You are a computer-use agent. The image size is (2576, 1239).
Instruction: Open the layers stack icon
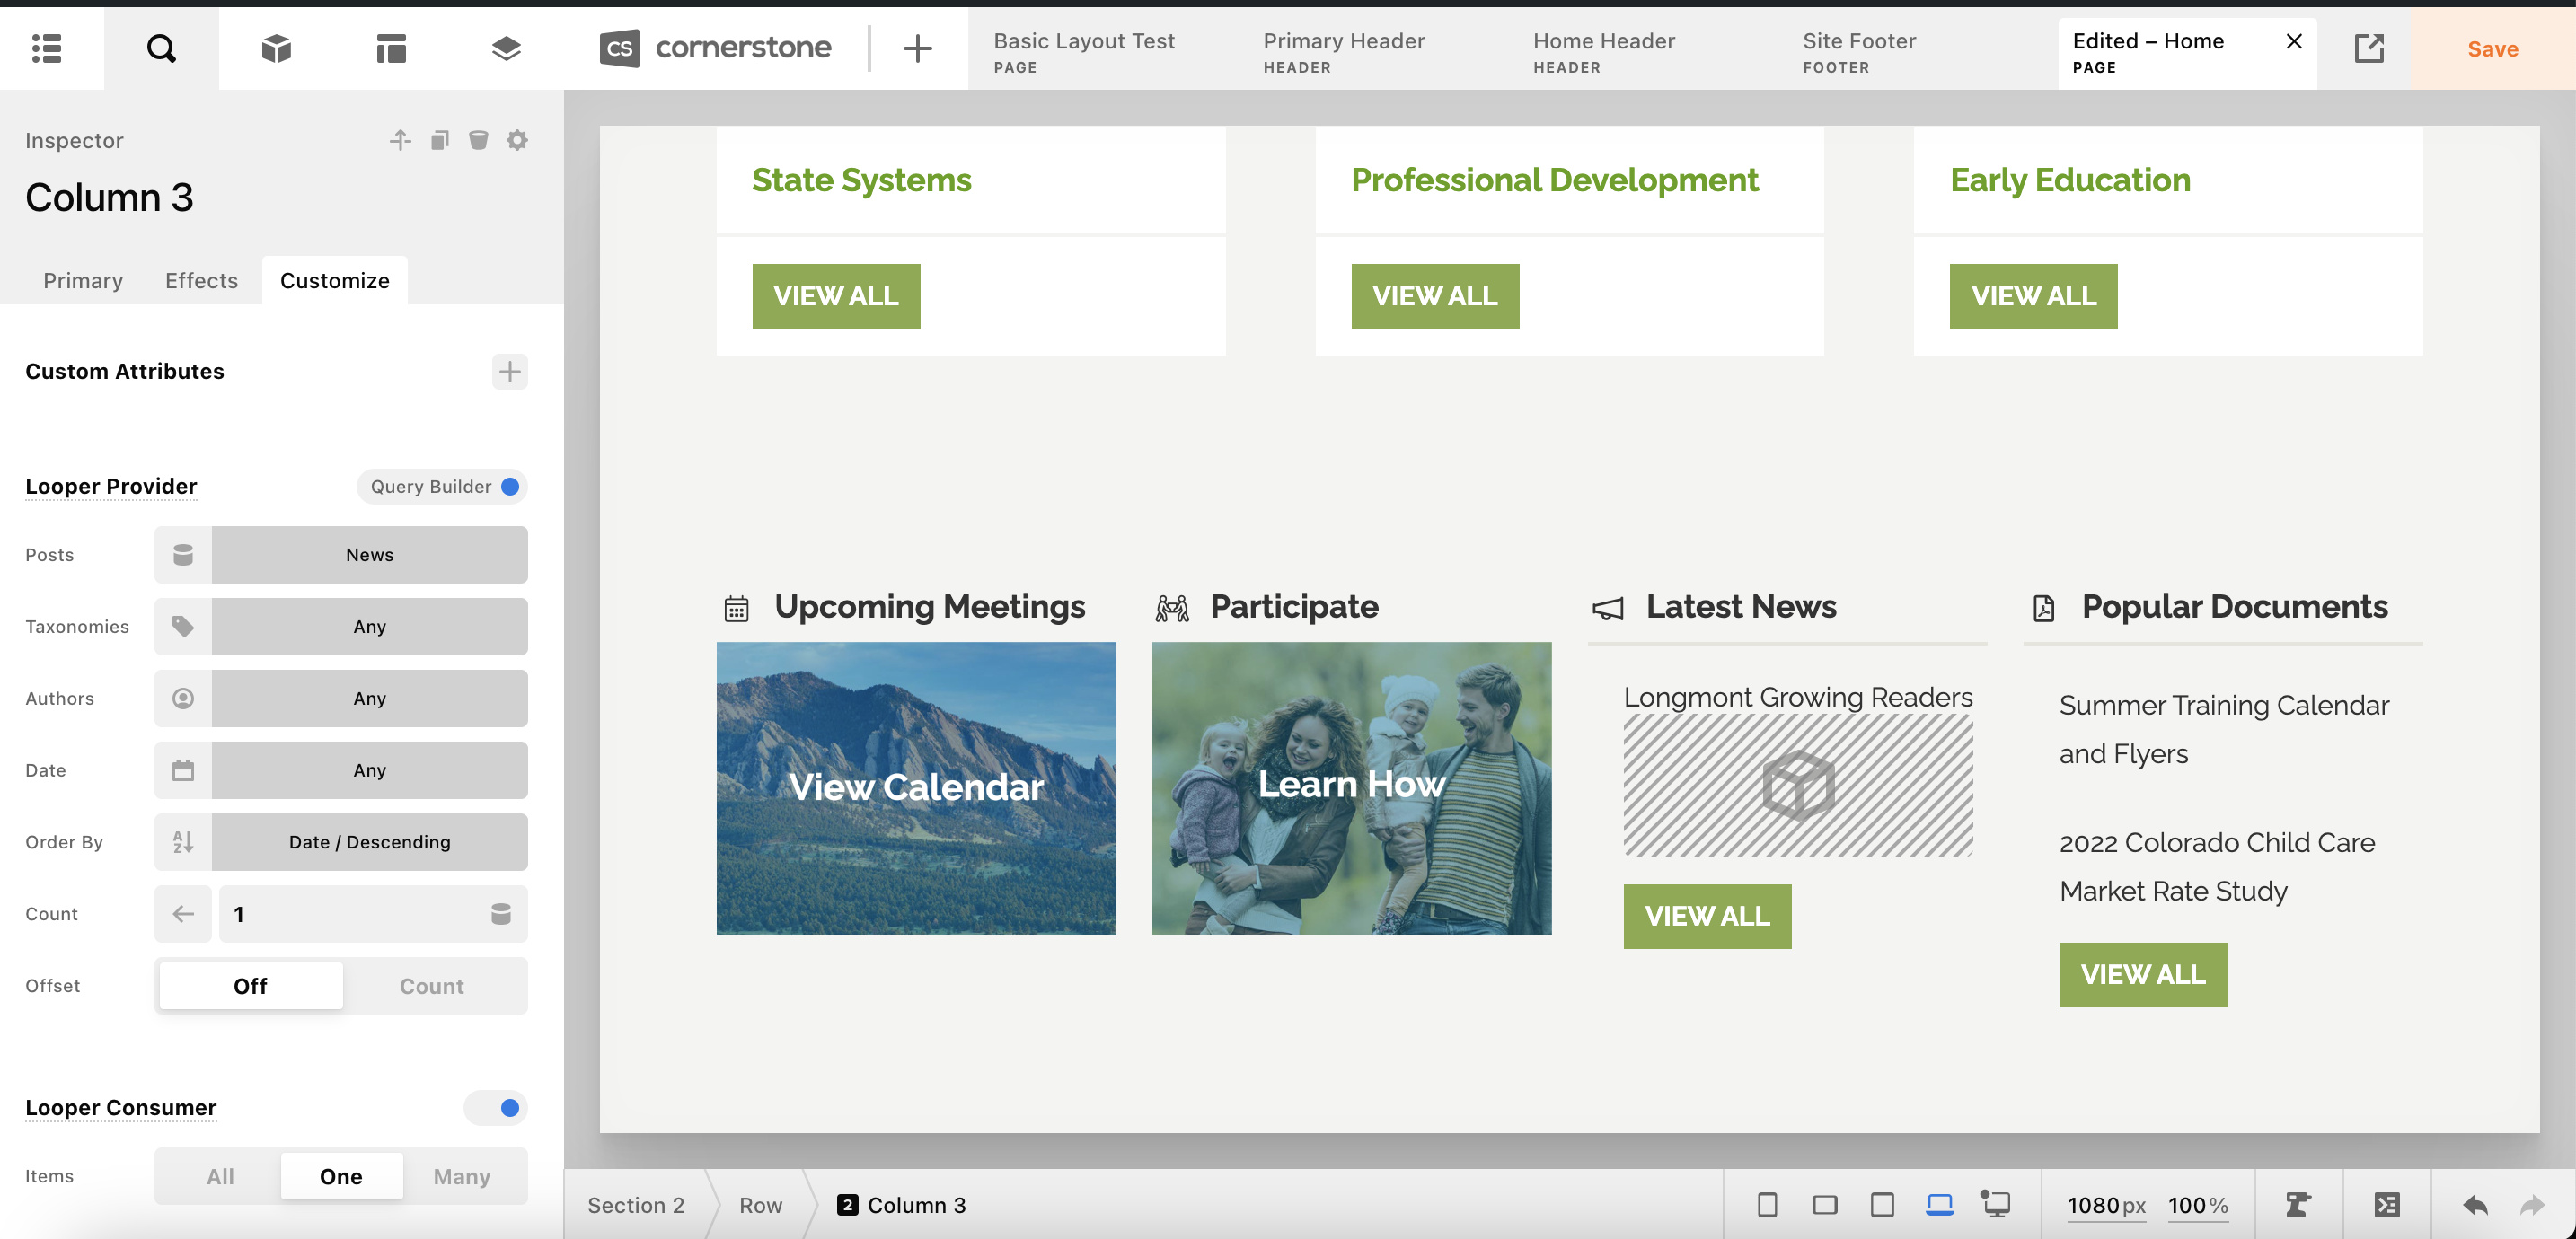506,48
